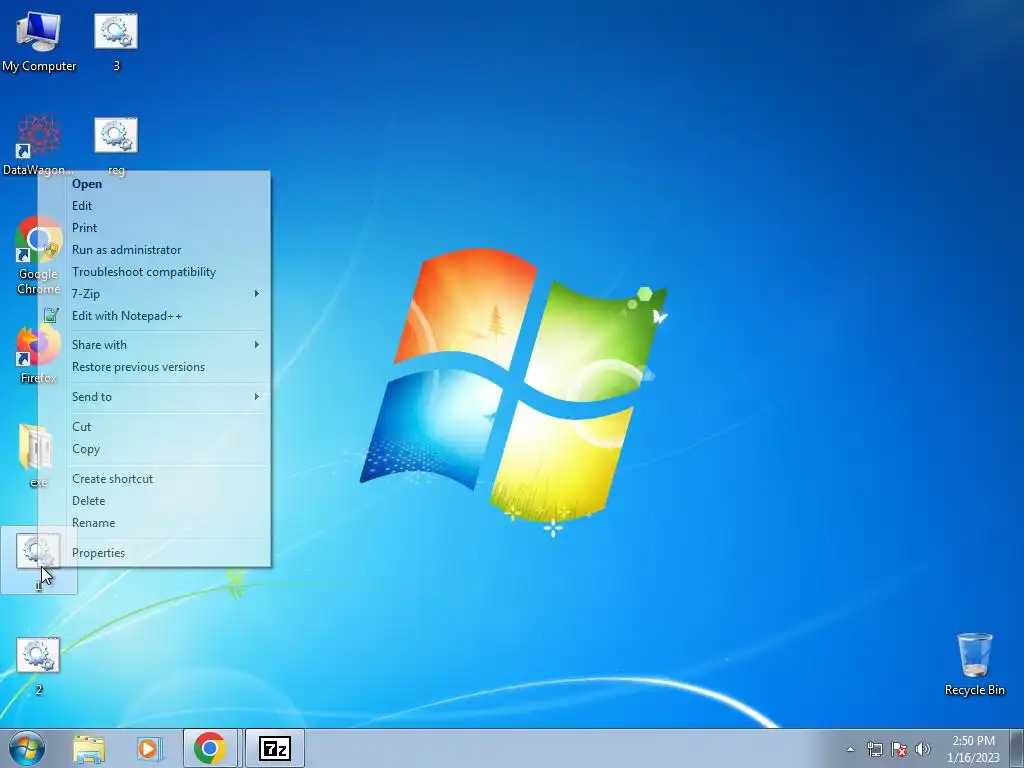Image resolution: width=1024 pixels, height=768 pixels.
Task: Switch to 7-Zip in the taskbar
Action: 274,748
